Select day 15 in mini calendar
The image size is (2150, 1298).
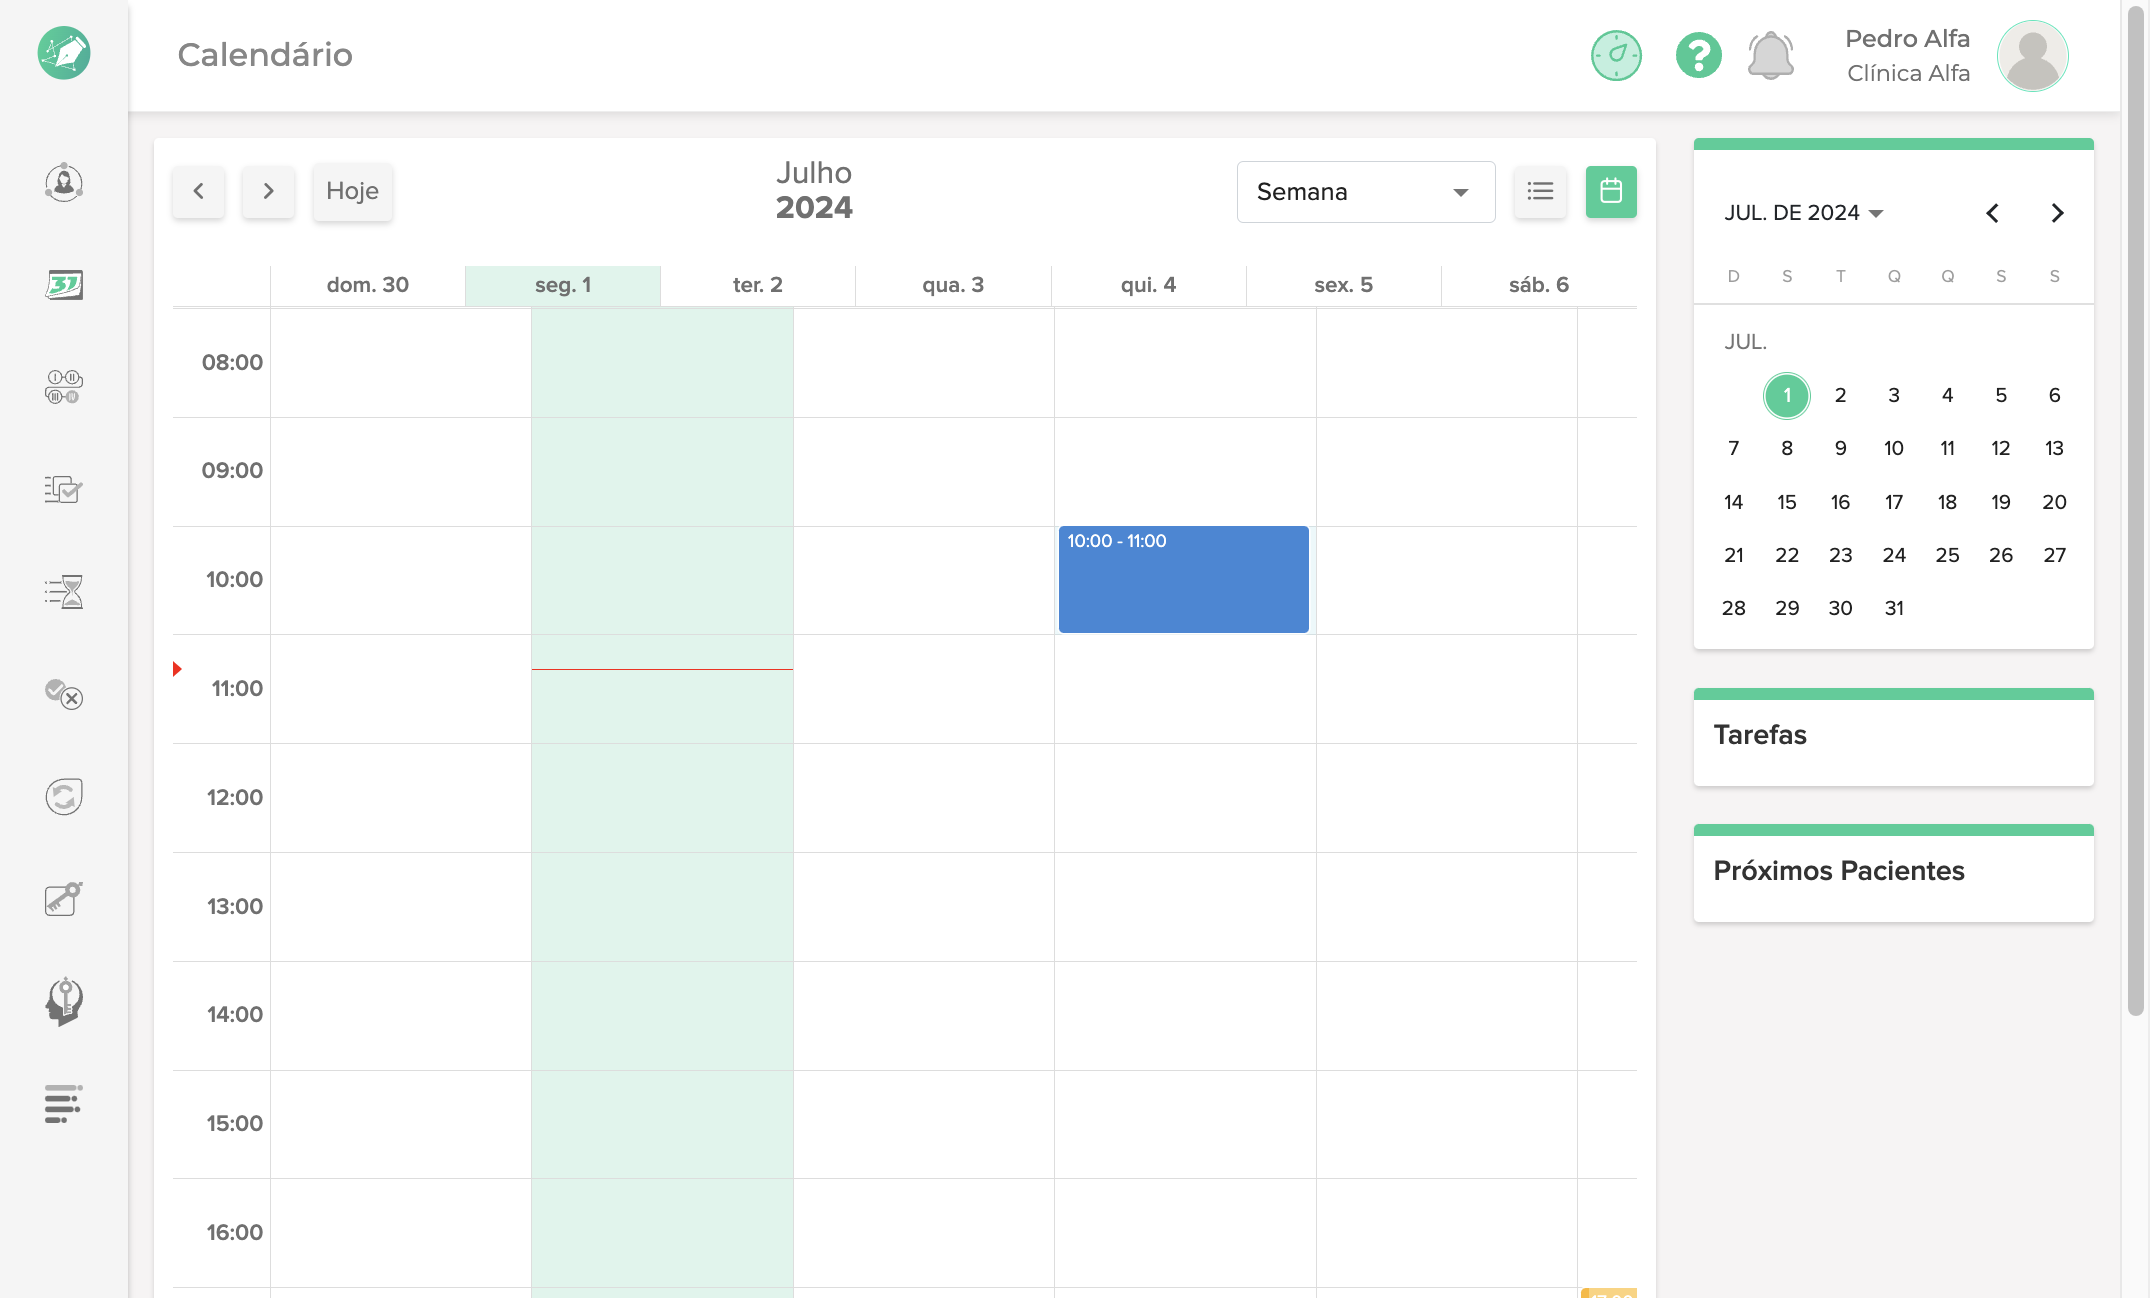click(1787, 502)
